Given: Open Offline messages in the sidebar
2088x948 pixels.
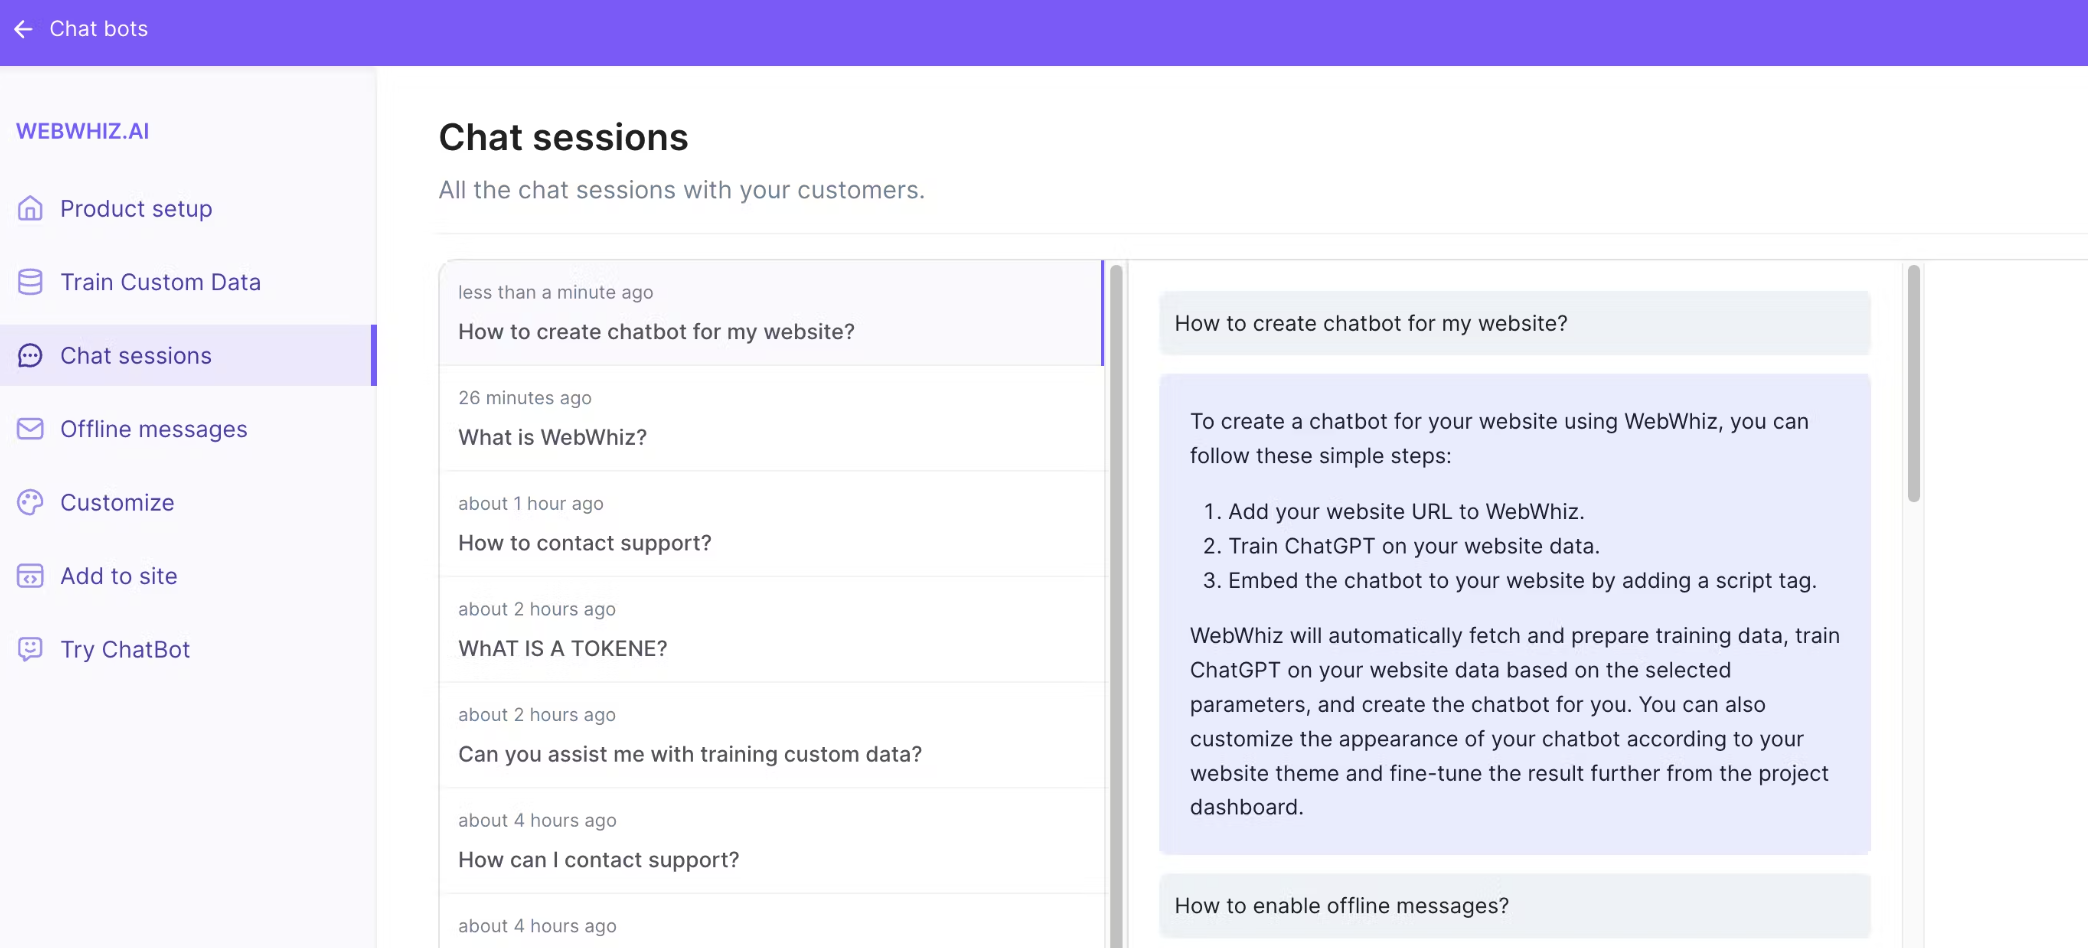Looking at the screenshot, I should coord(153,429).
